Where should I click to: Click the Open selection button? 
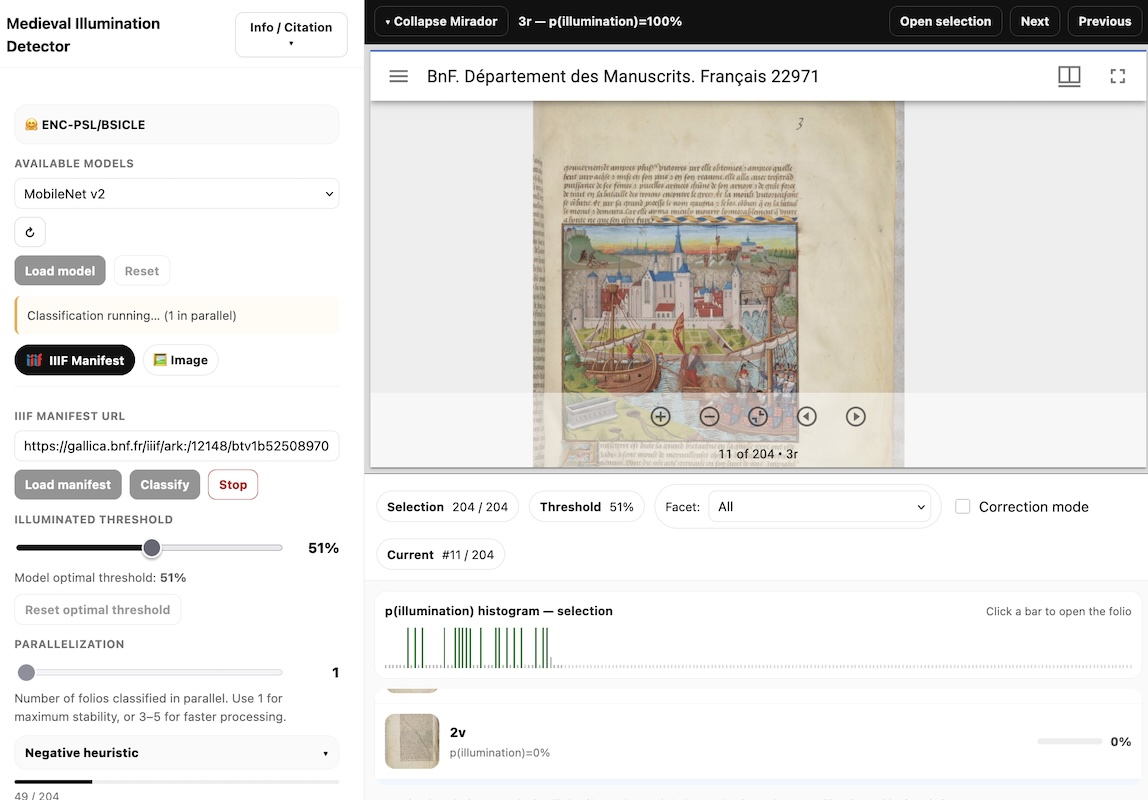[x=945, y=21]
